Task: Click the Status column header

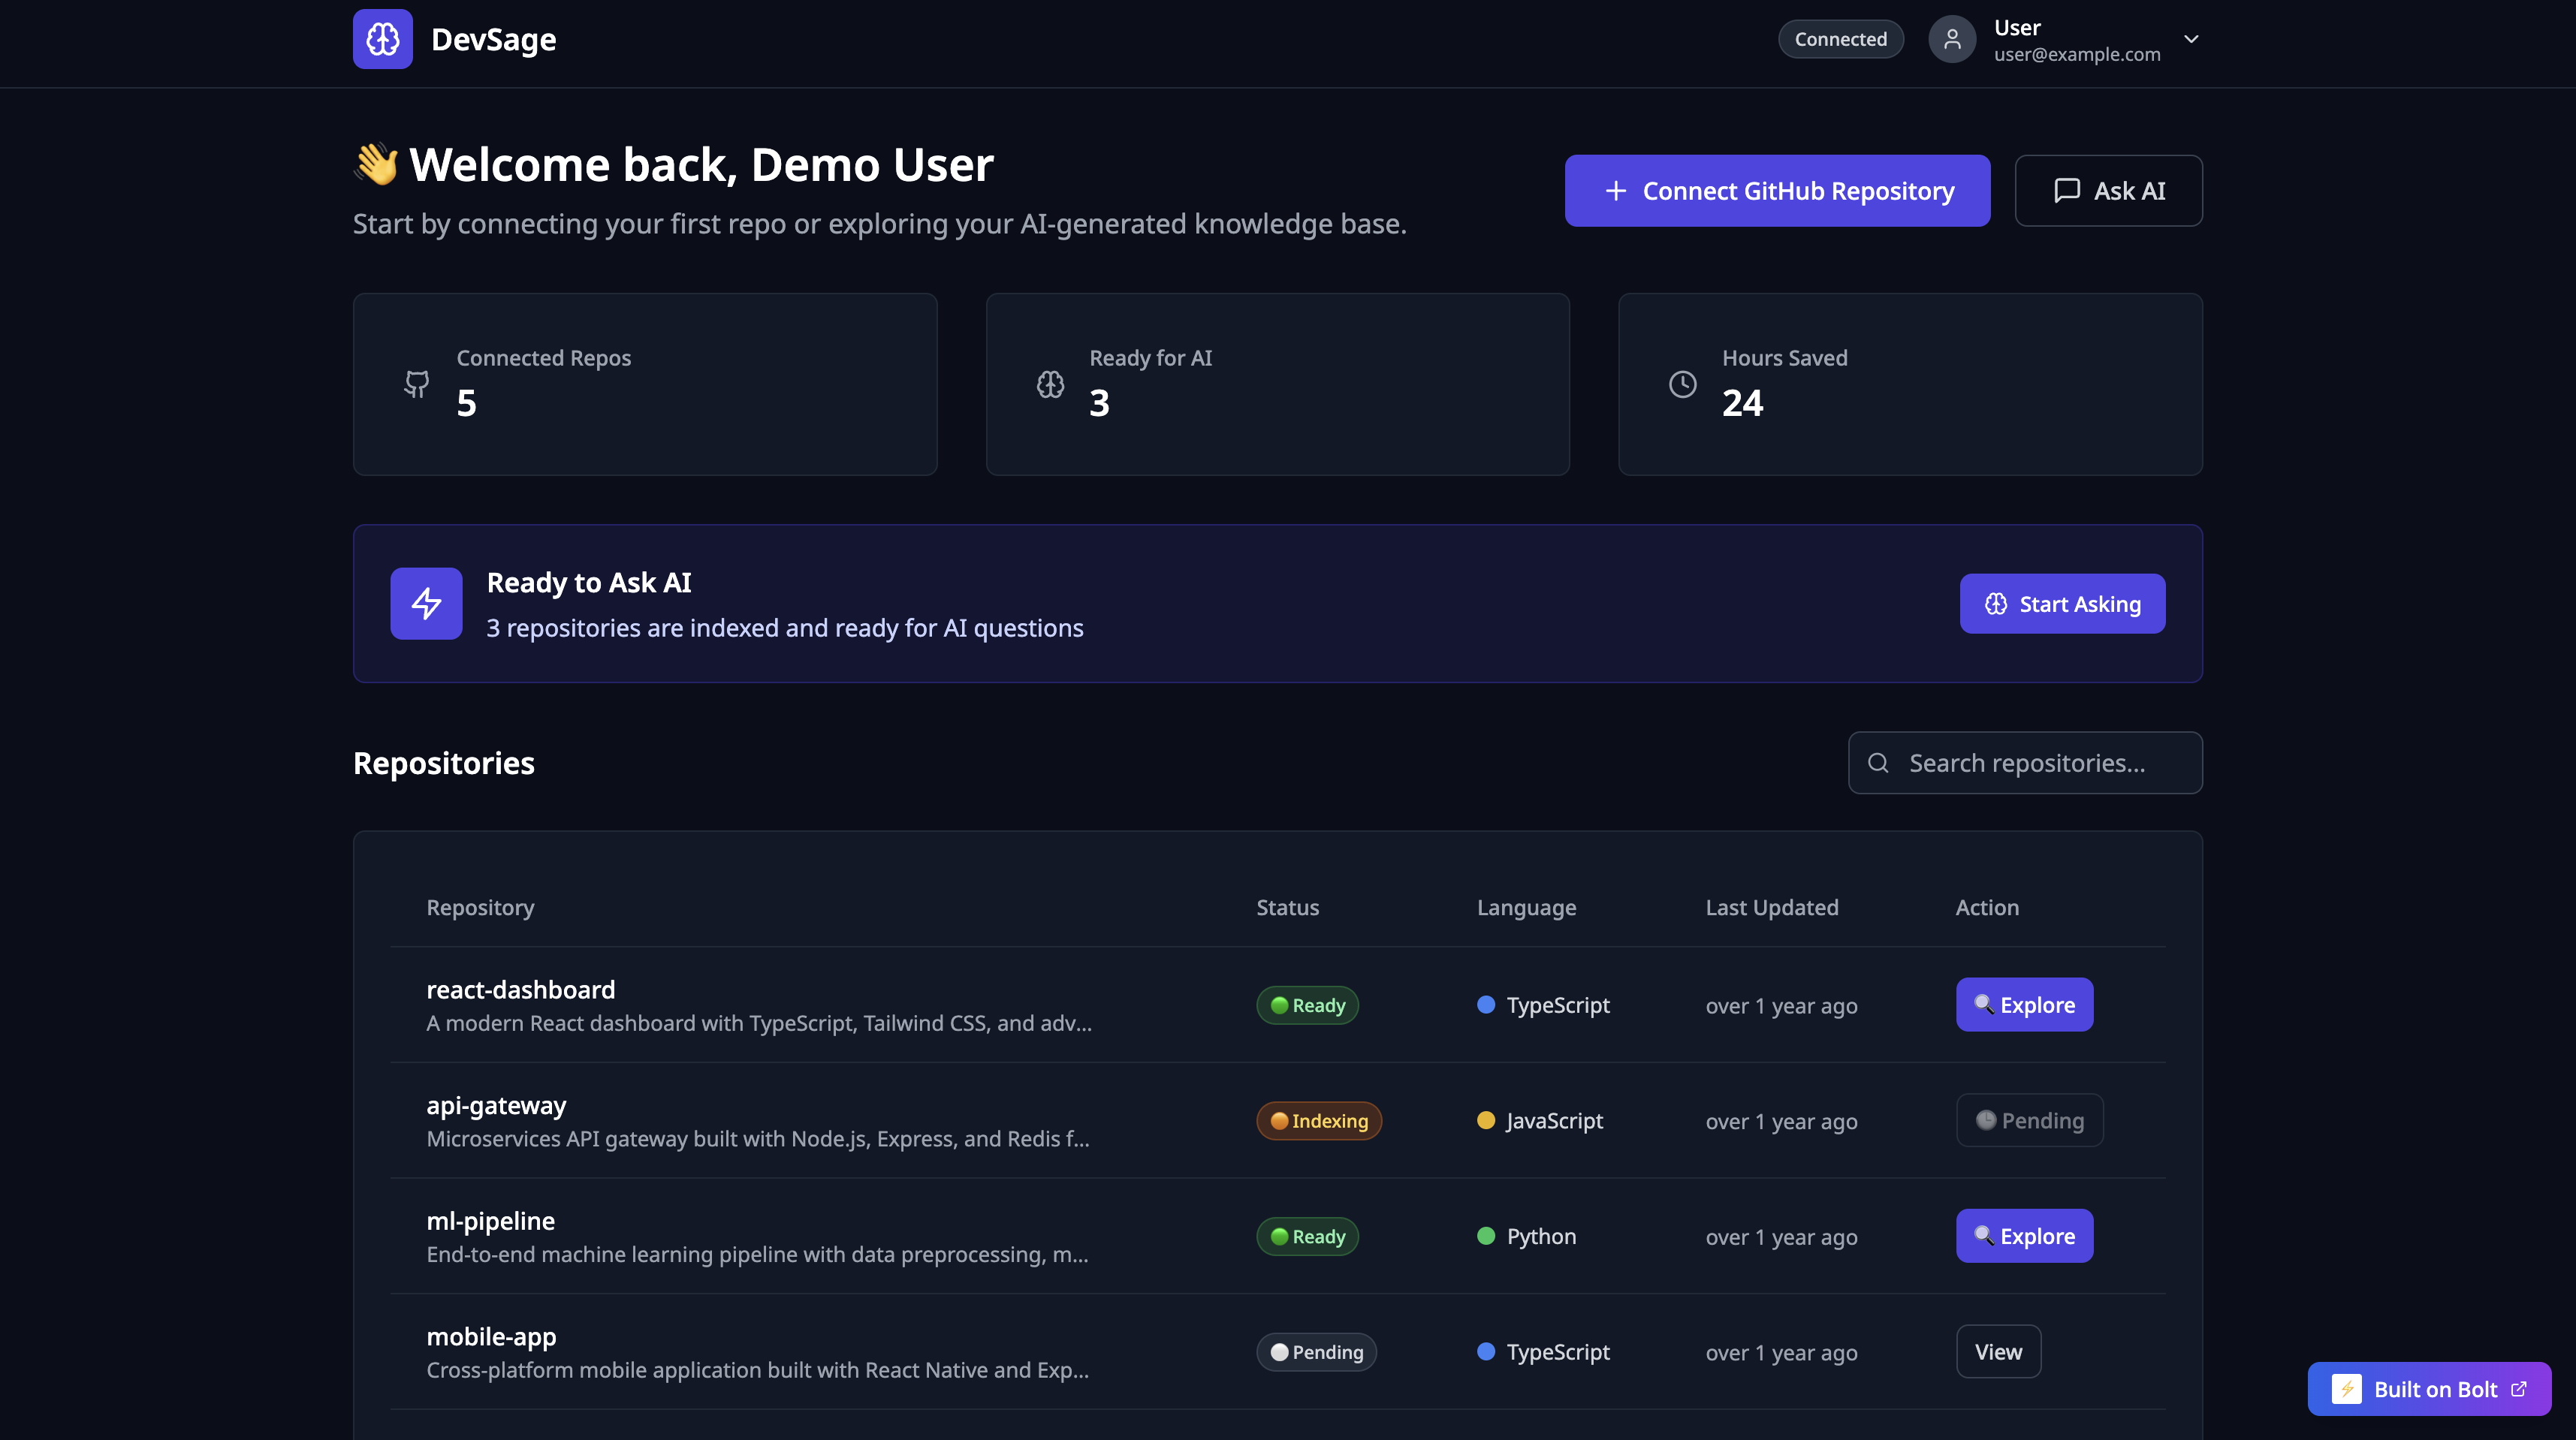Action: pyautogui.click(x=1287, y=907)
